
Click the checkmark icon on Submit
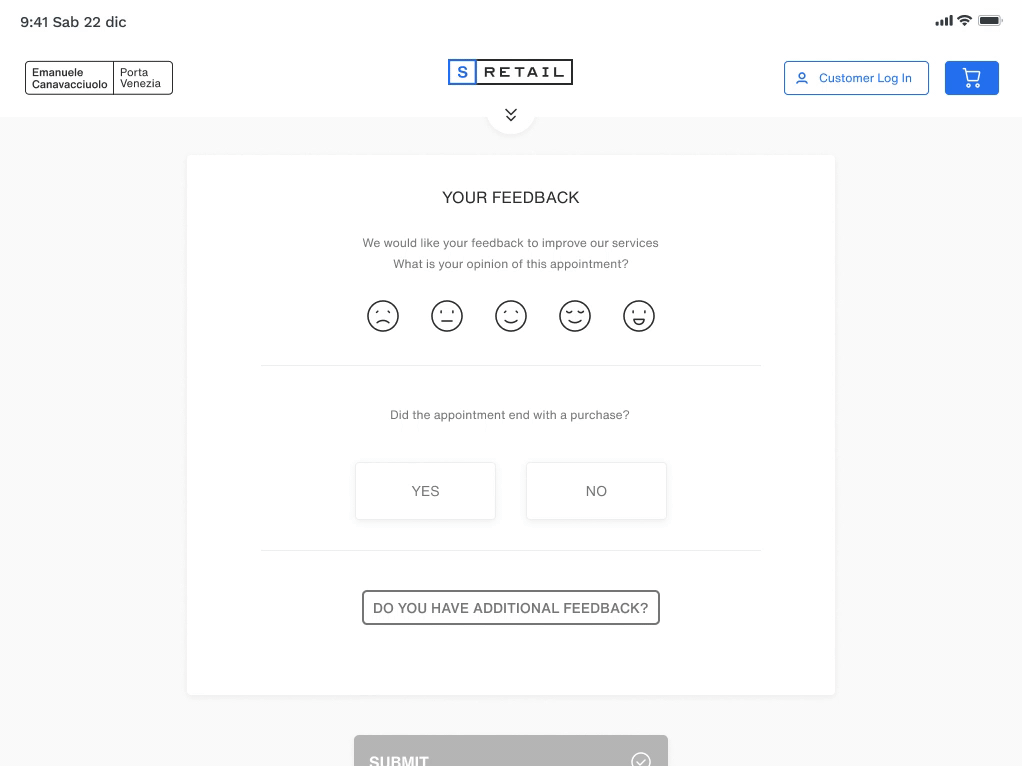(x=641, y=759)
